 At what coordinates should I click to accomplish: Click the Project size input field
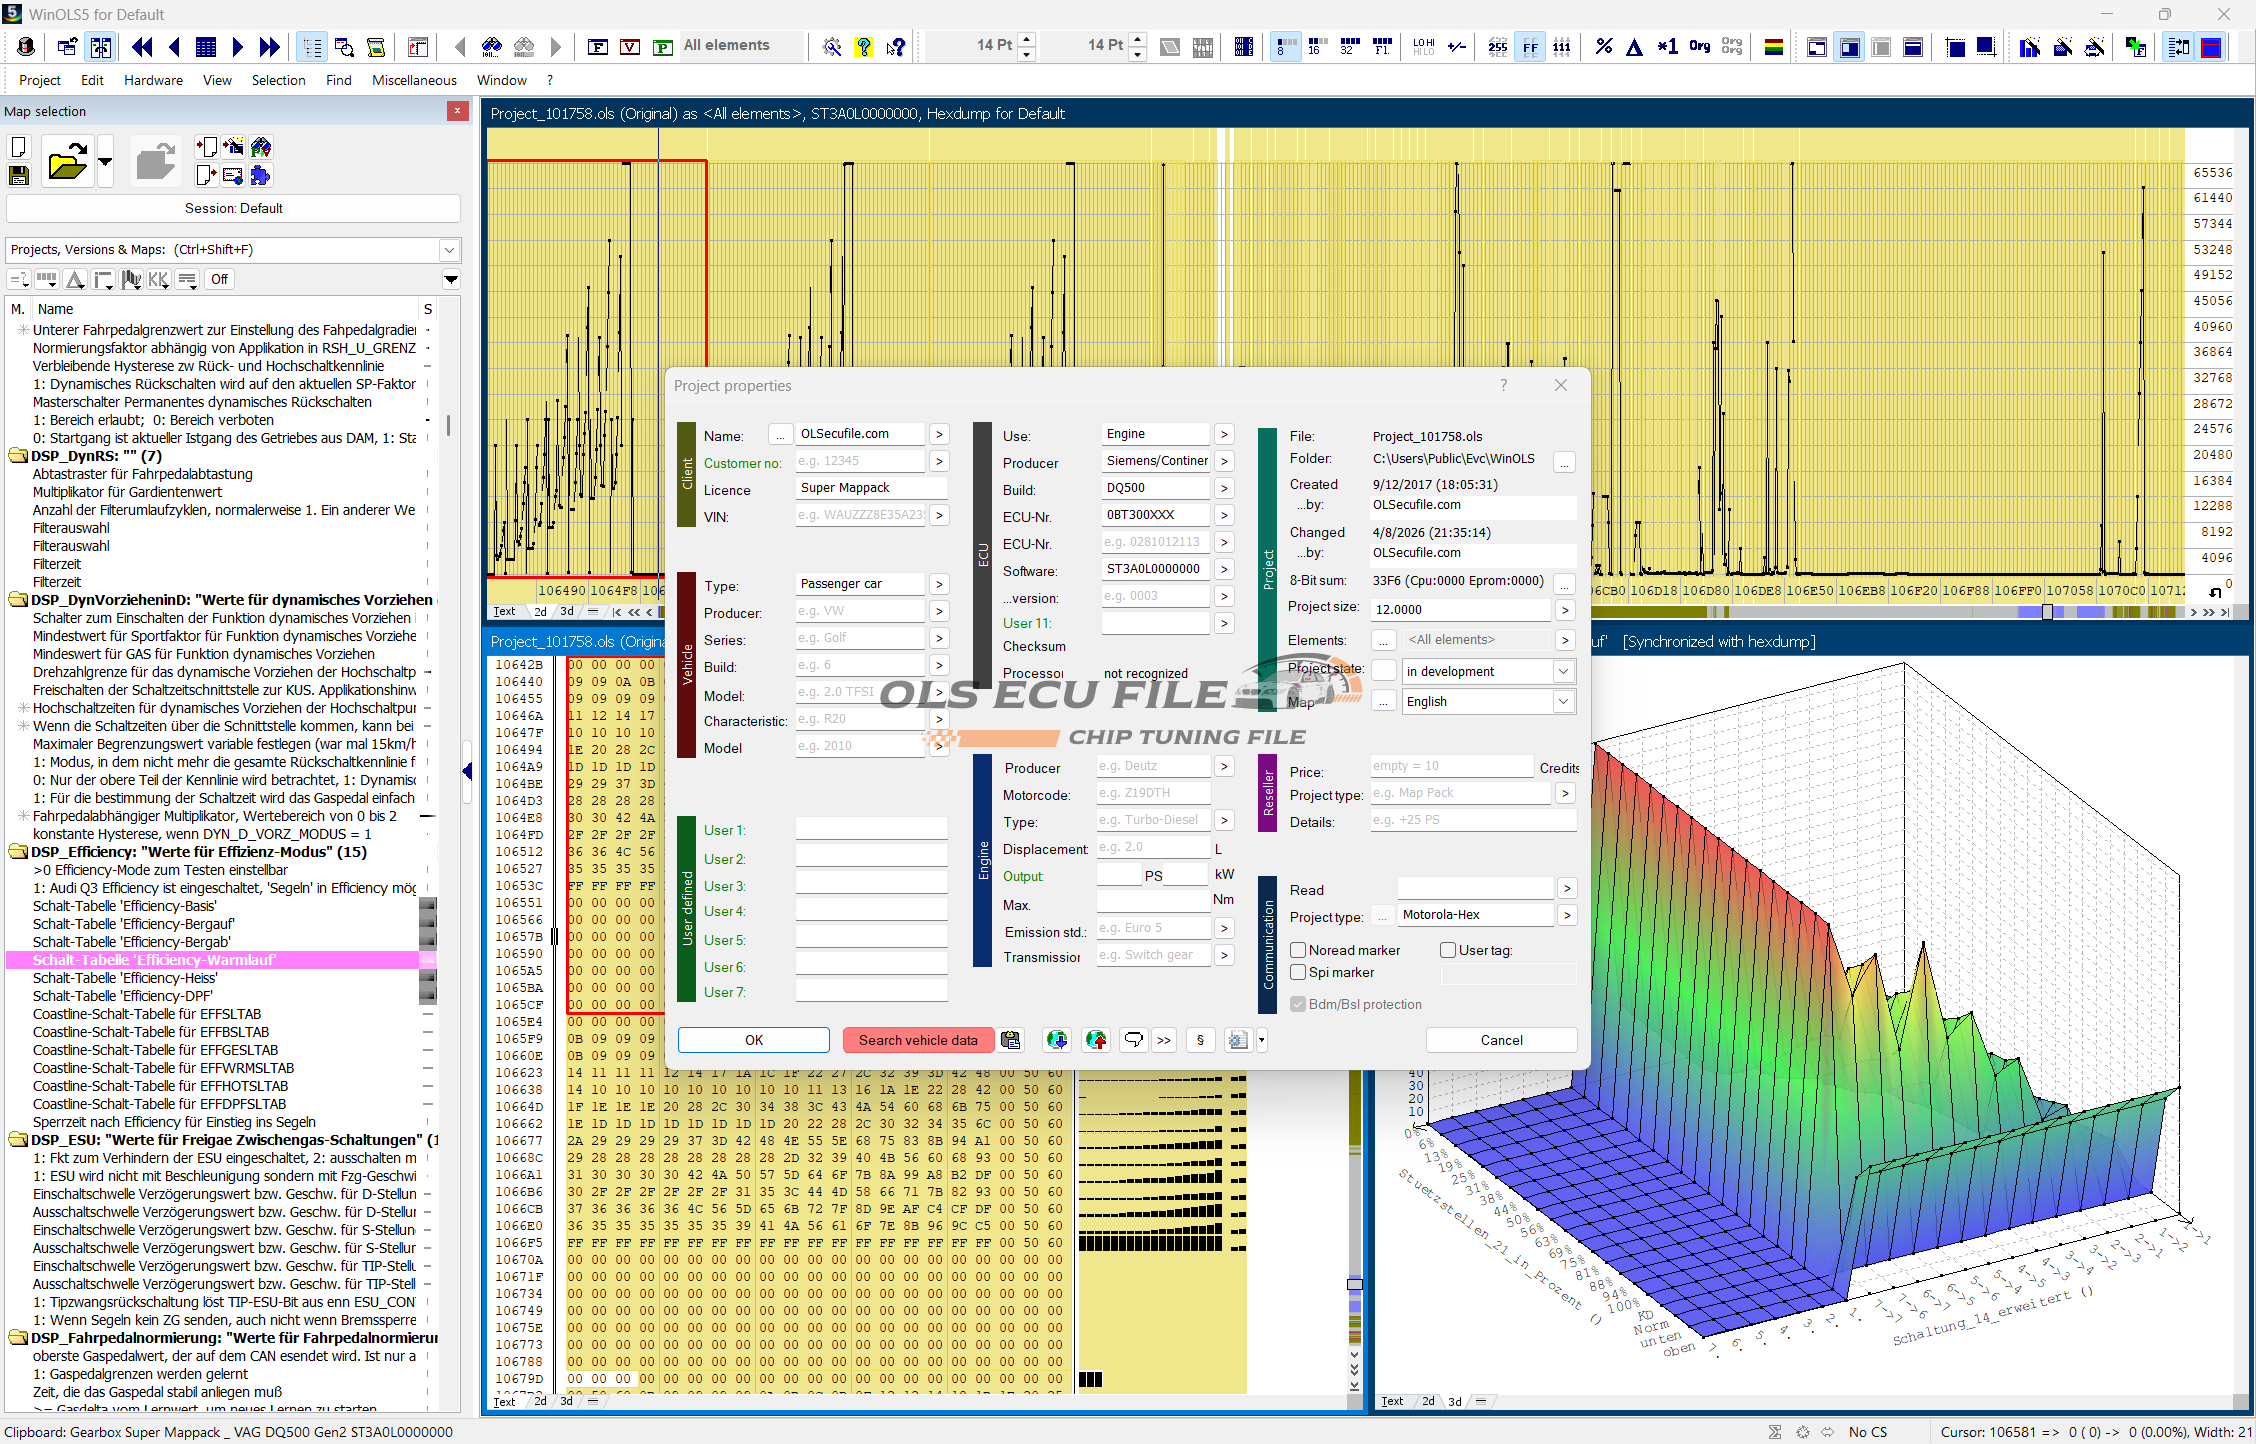coord(1460,610)
